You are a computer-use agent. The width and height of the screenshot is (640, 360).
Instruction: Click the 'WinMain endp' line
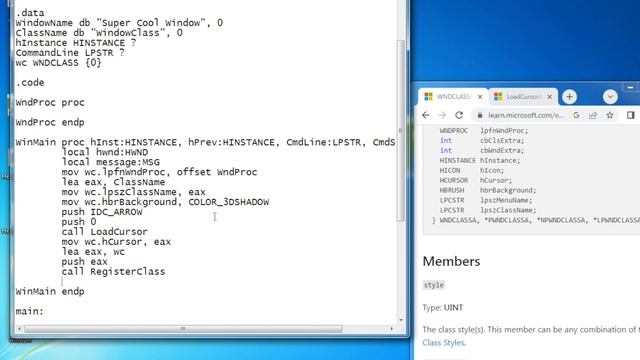tap(50, 291)
